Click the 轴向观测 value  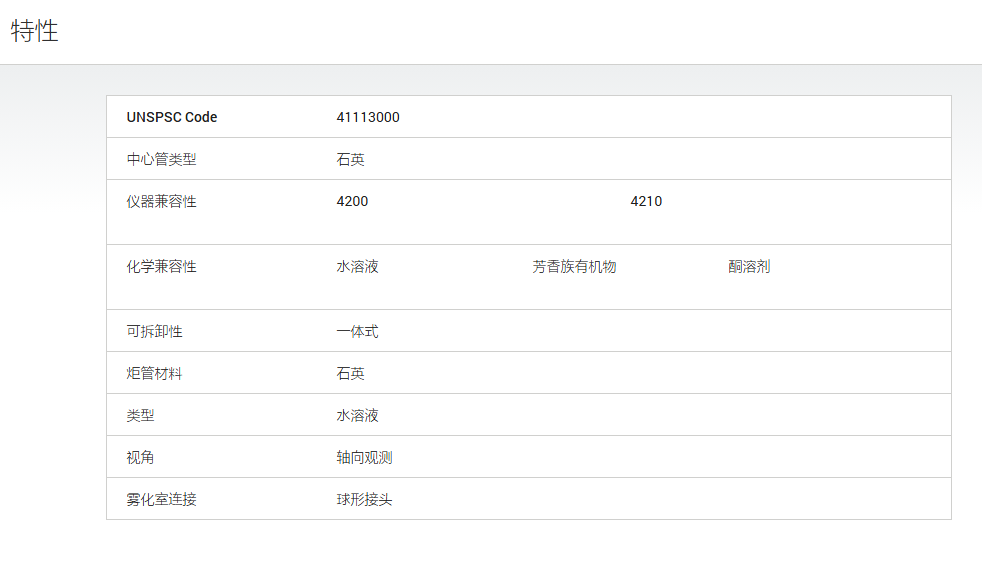tap(364, 457)
